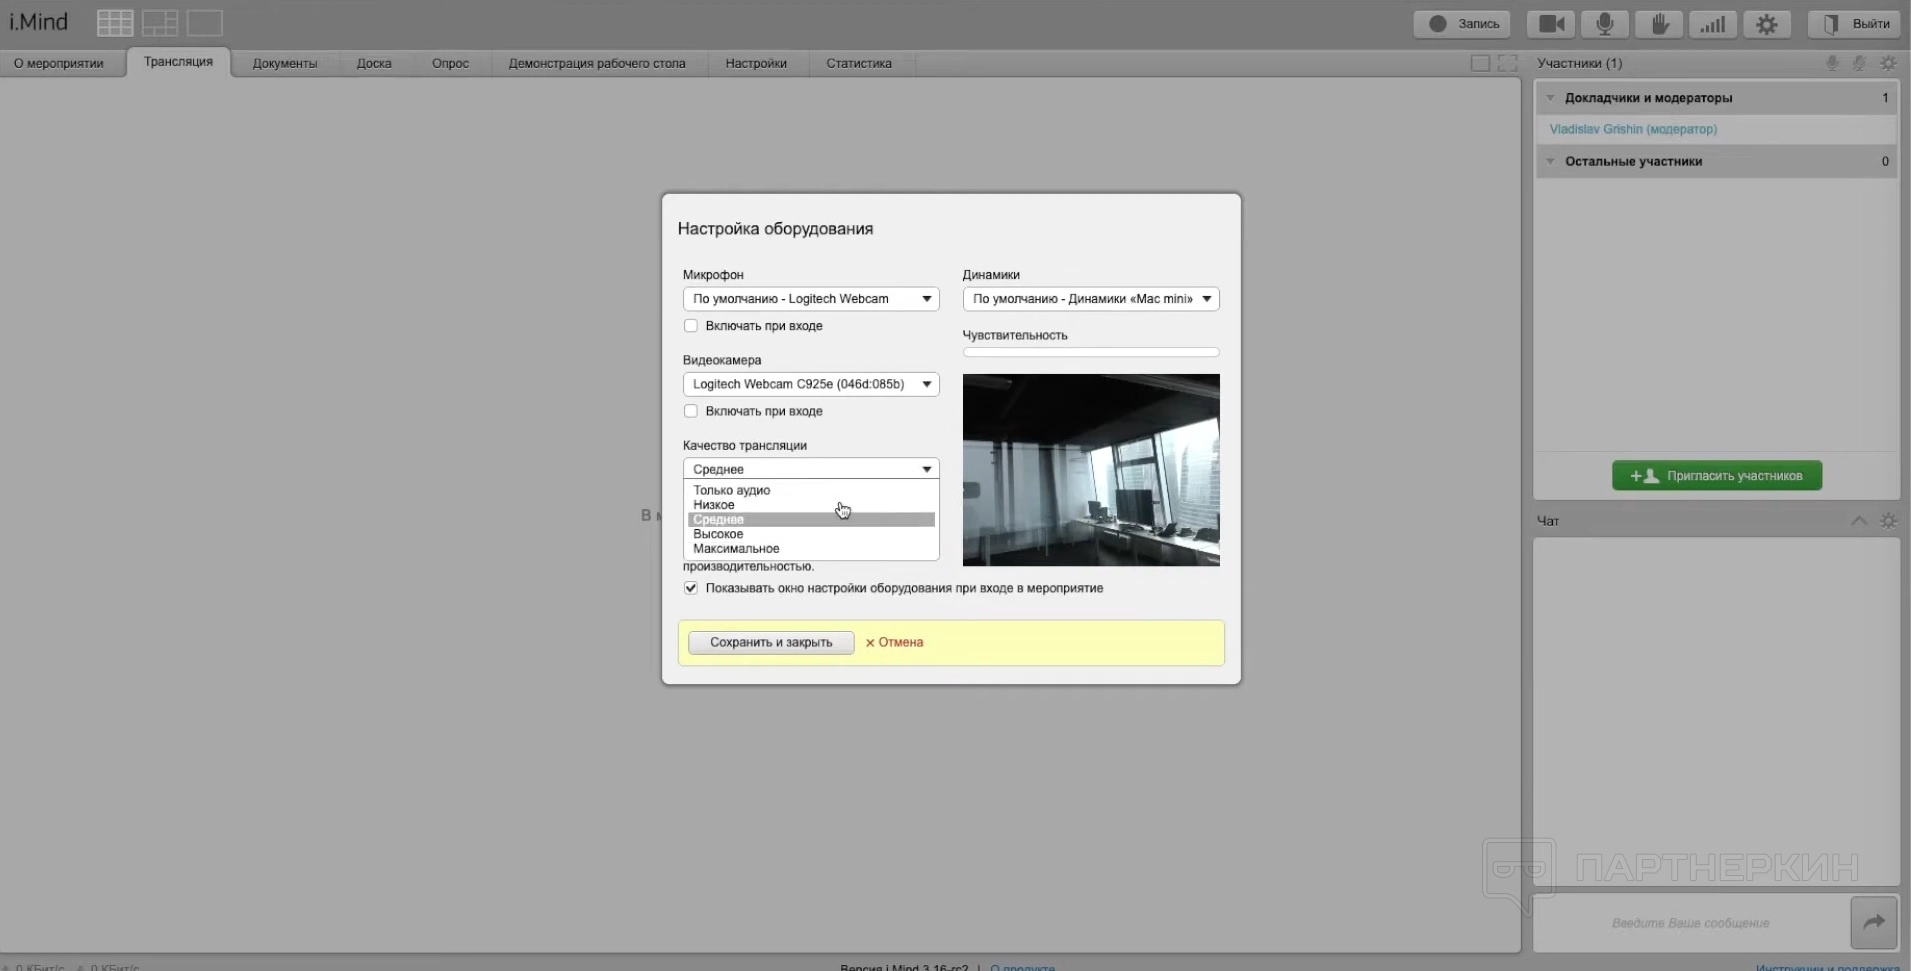The width and height of the screenshot is (1911, 971).
Task: Open the signal strength bars icon
Action: (1713, 24)
